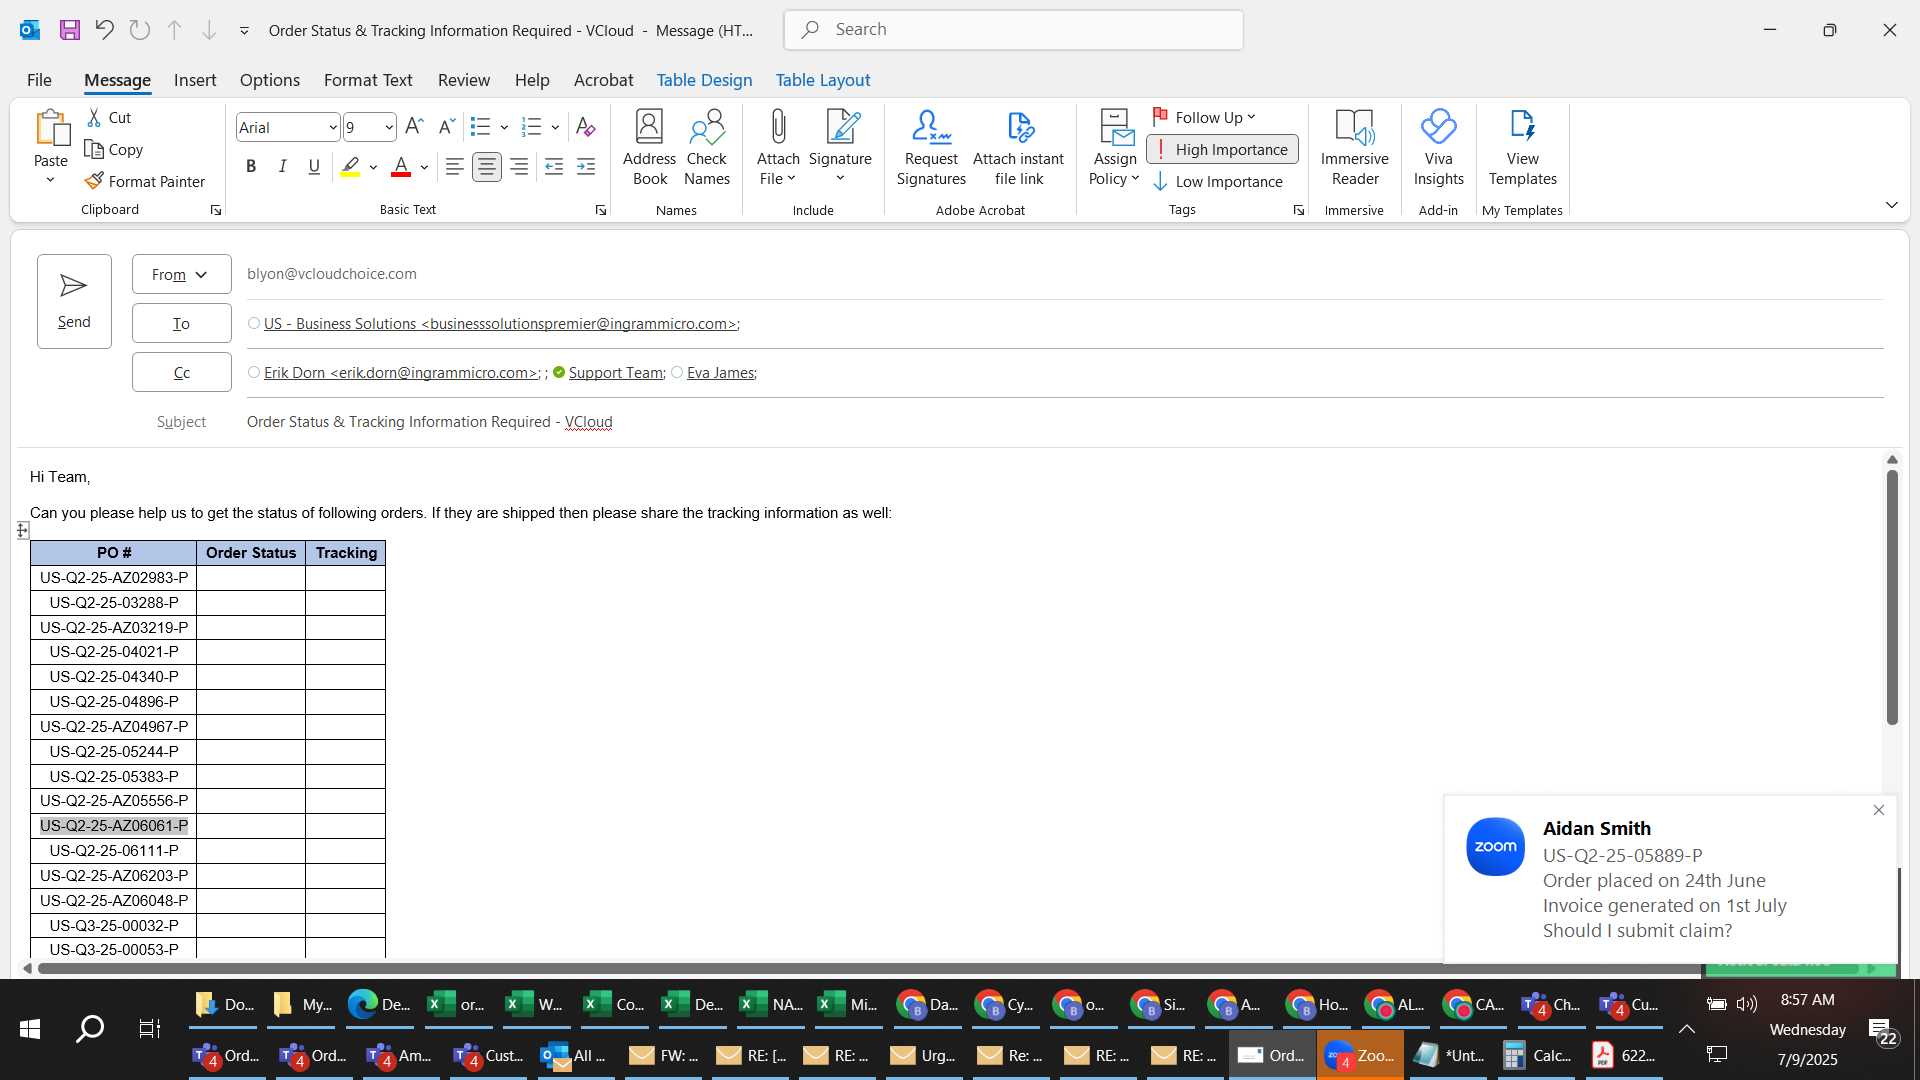
Task: Toggle Italic formatting
Action: pyautogui.click(x=283, y=167)
